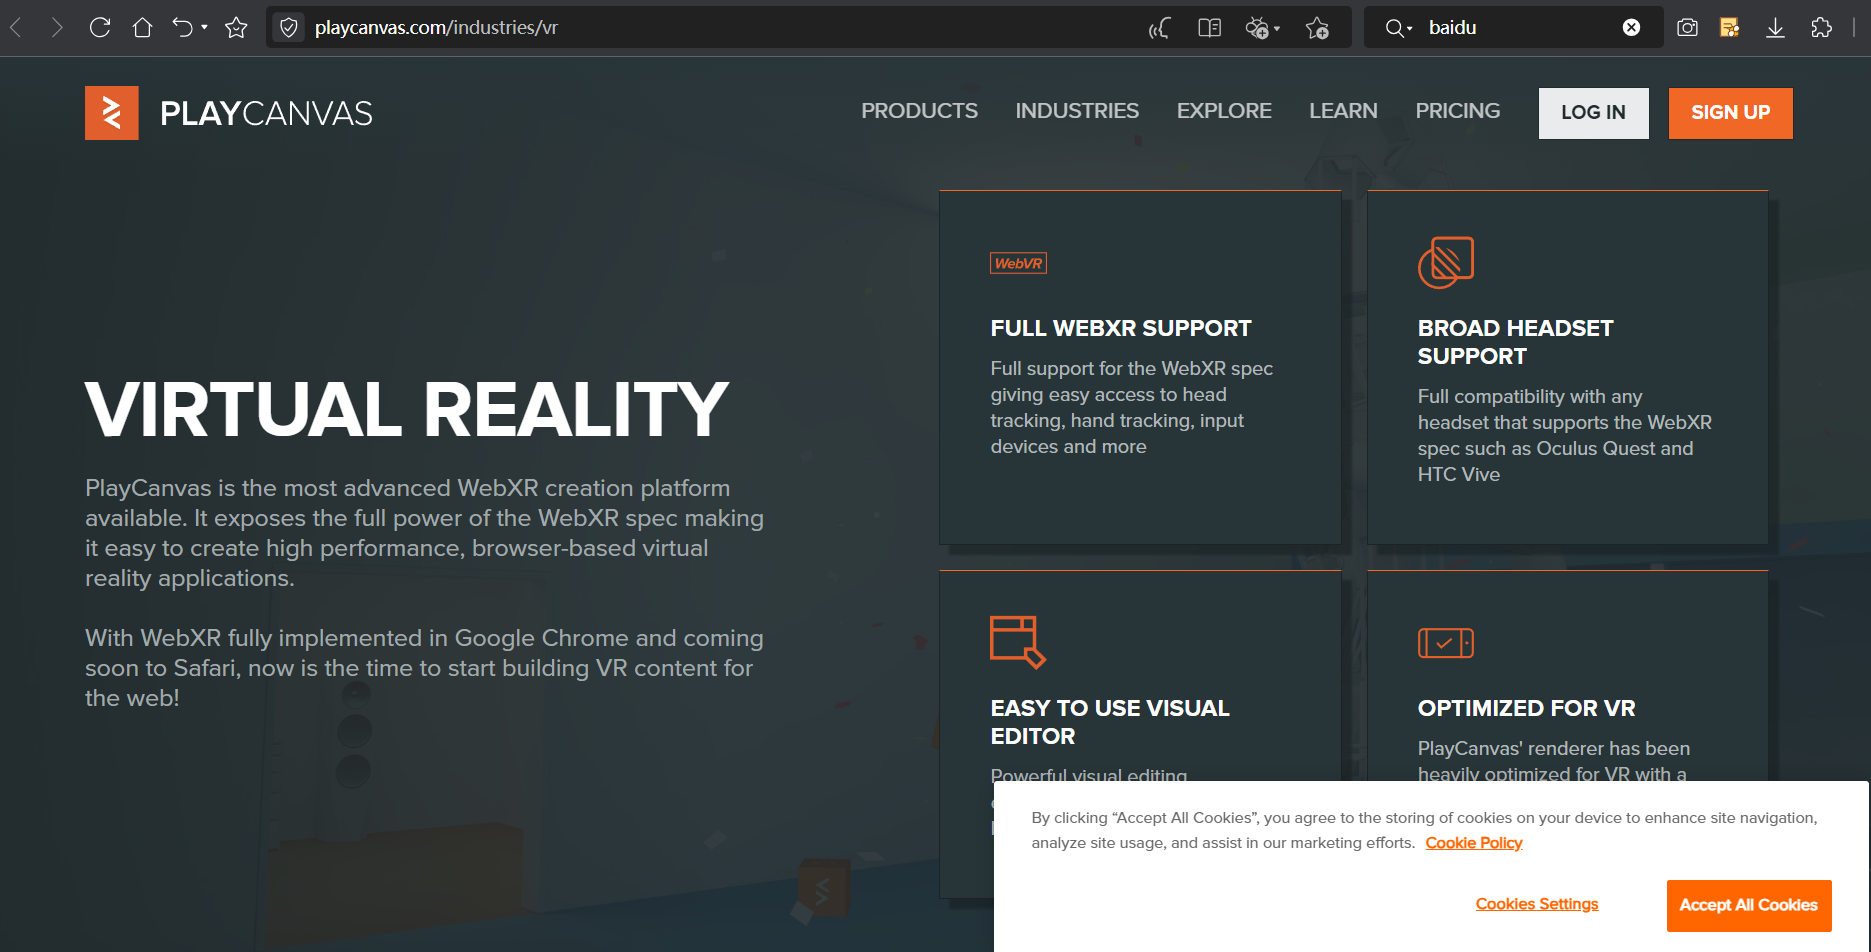Go forward to the next page
Screen dimensions: 1871x952
click(x=57, y=28)
